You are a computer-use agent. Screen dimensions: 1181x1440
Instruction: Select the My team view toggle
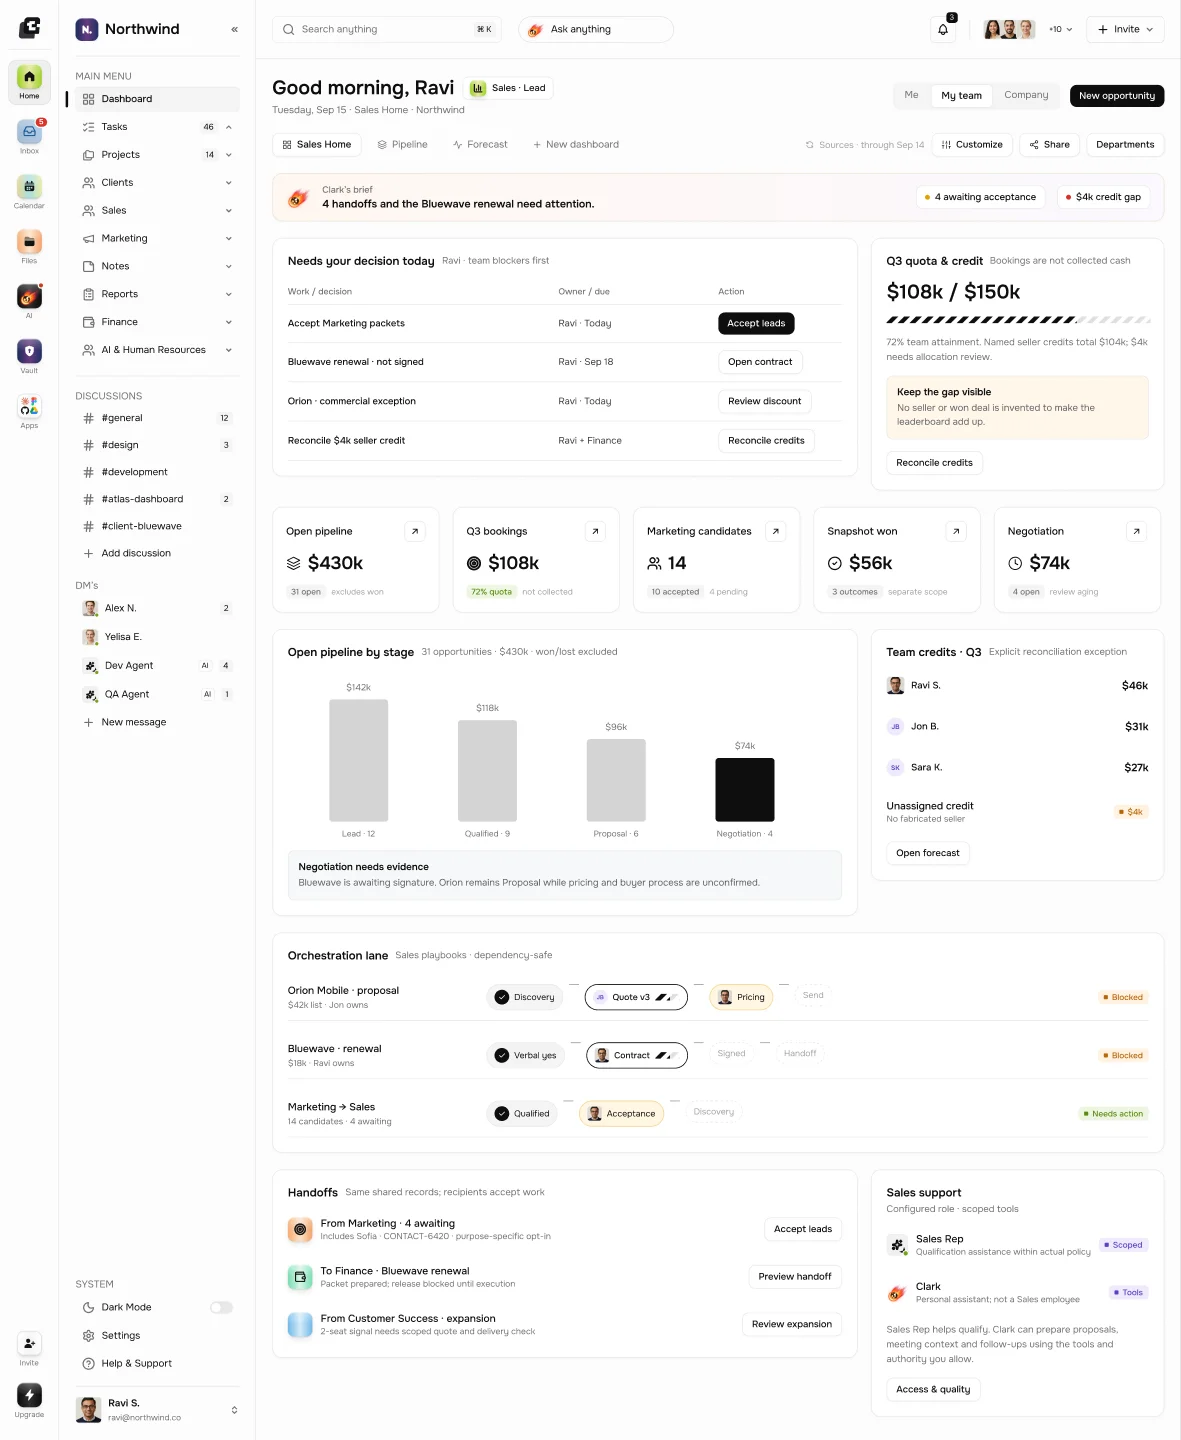coord(961,95)
